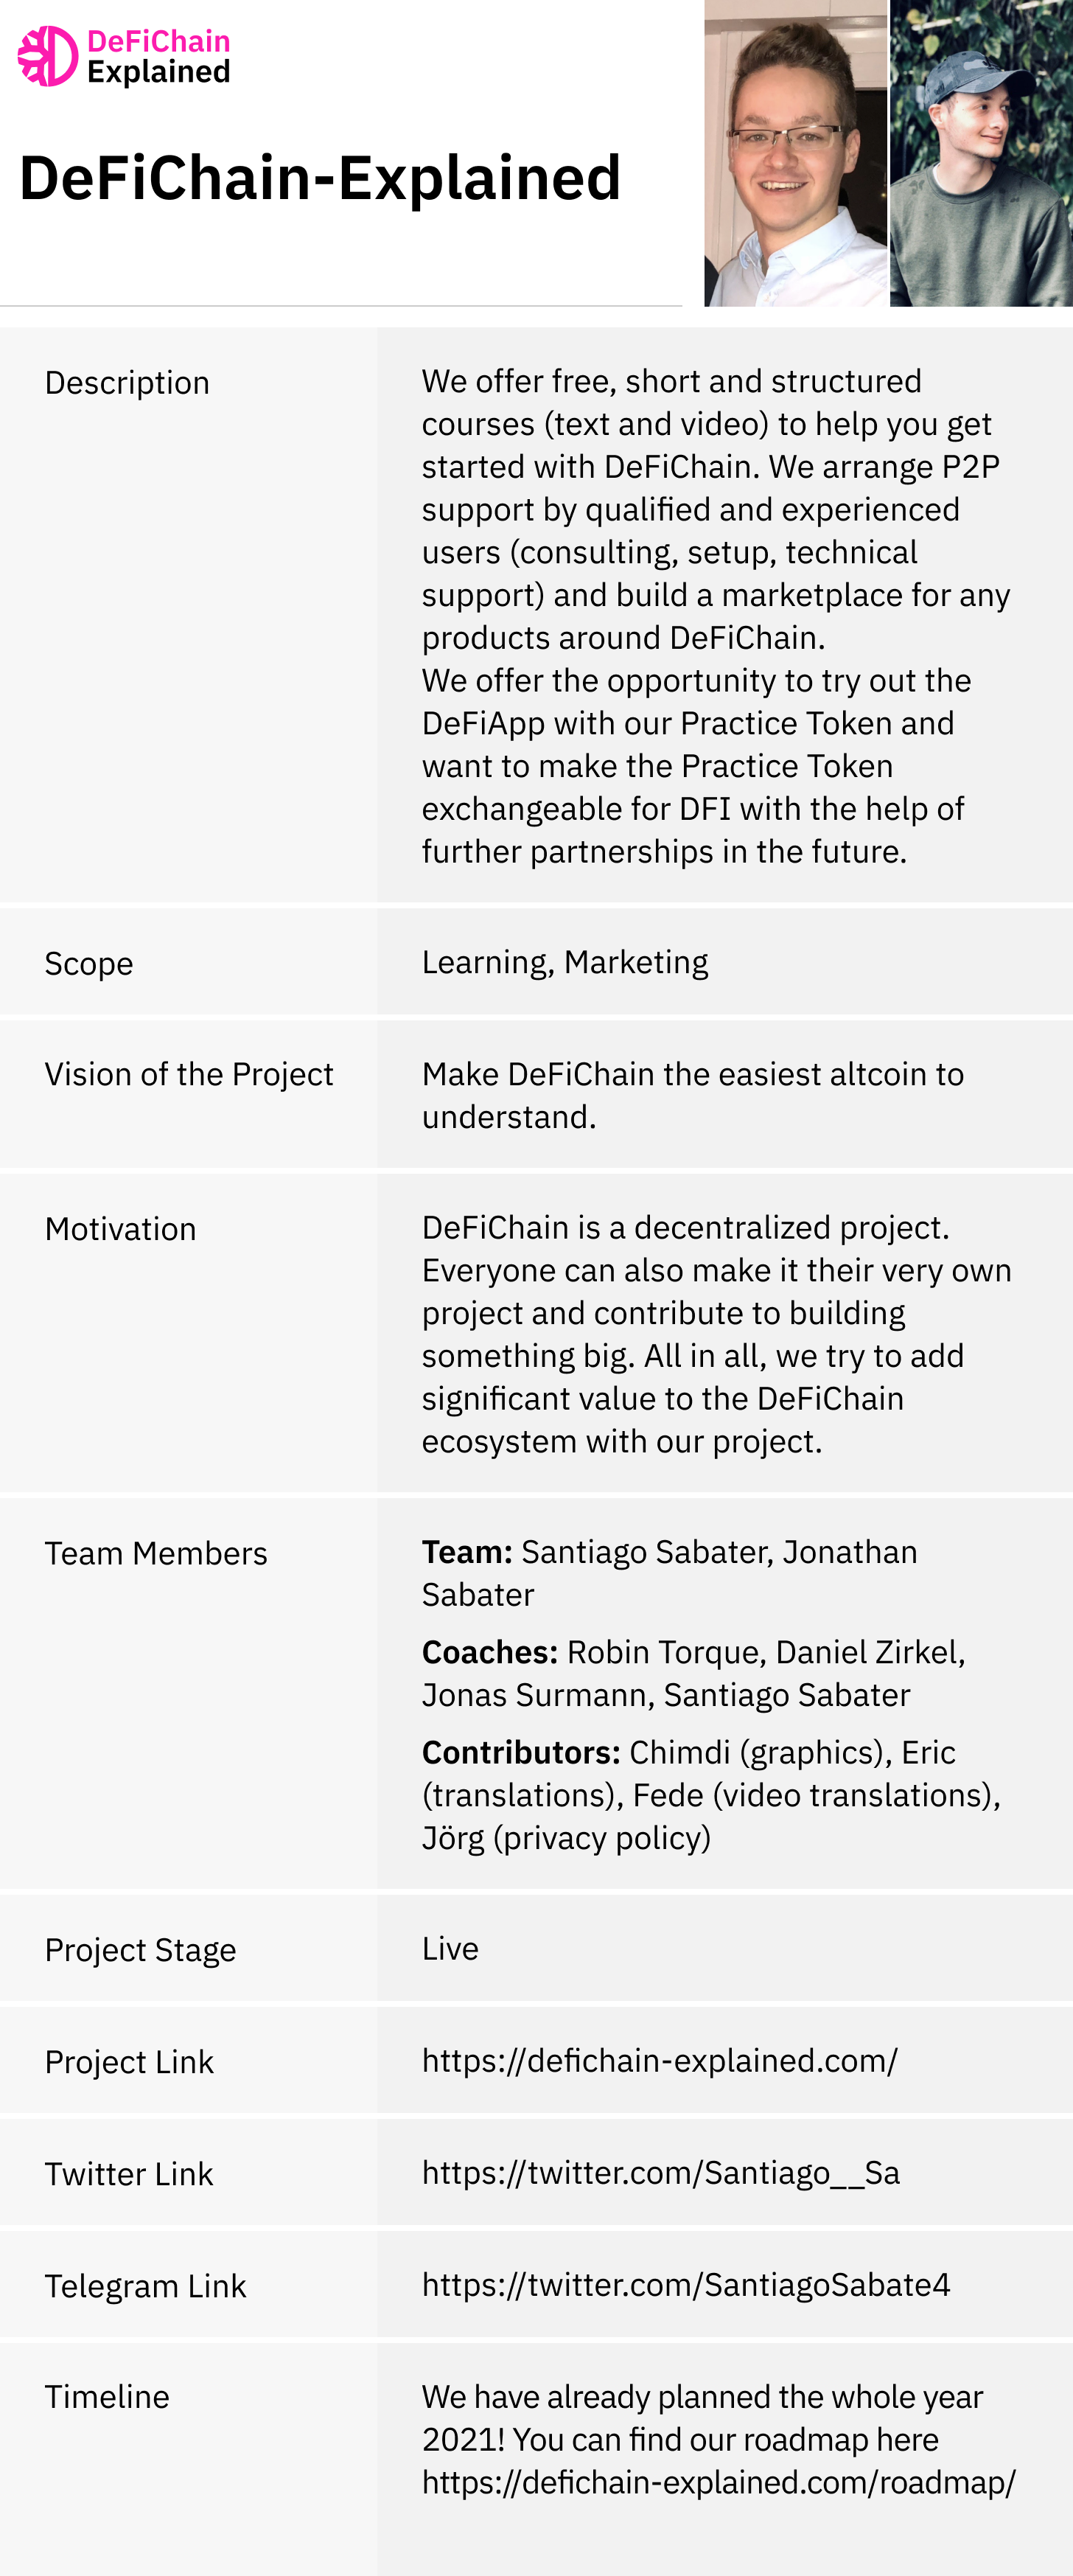Click the DeFiChain-Explained page heading
The height and width of the screenshot is (2576, 1073).
pyautogui.click(x=320, y=178)
